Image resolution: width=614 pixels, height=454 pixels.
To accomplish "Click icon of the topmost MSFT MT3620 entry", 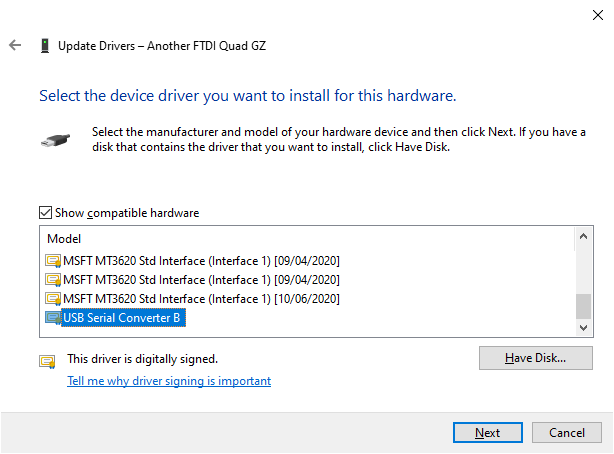I will [x=53, y=260].
